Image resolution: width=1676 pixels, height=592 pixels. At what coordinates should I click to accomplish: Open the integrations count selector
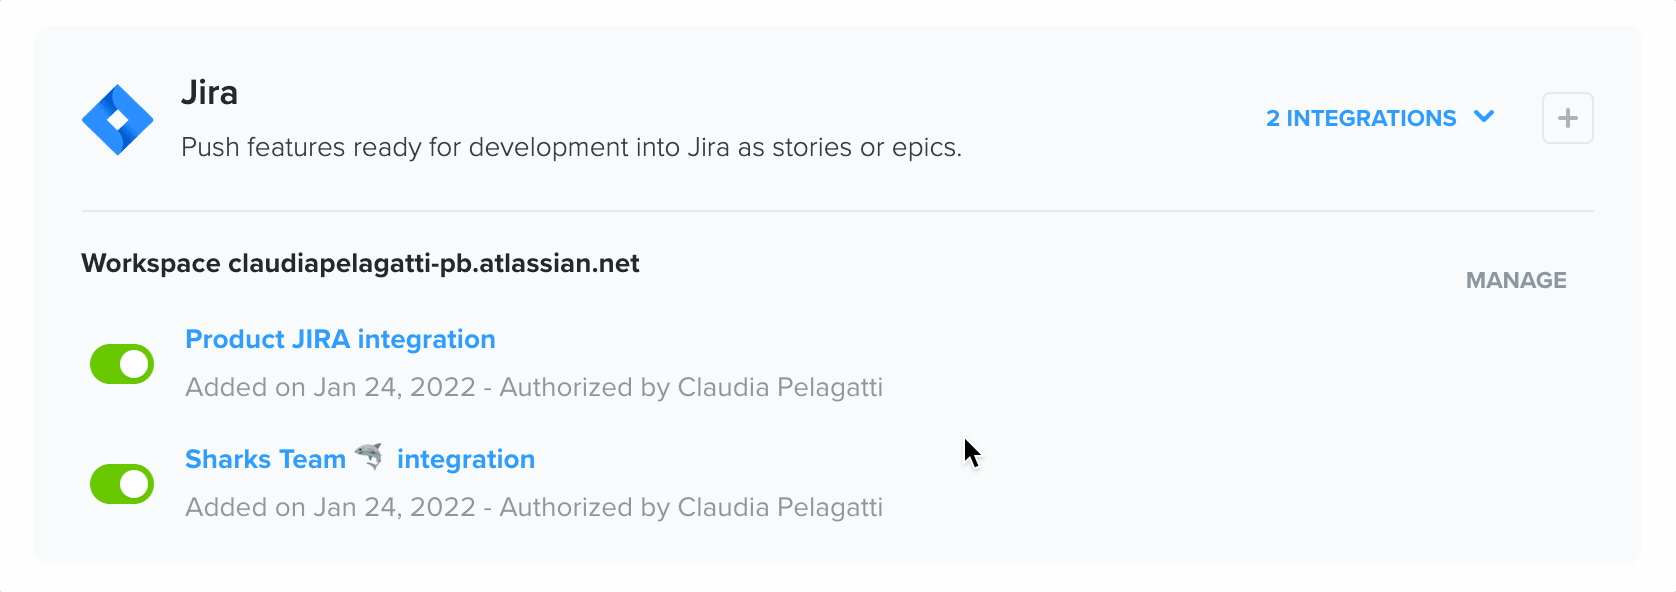[x=1380, y=117]
